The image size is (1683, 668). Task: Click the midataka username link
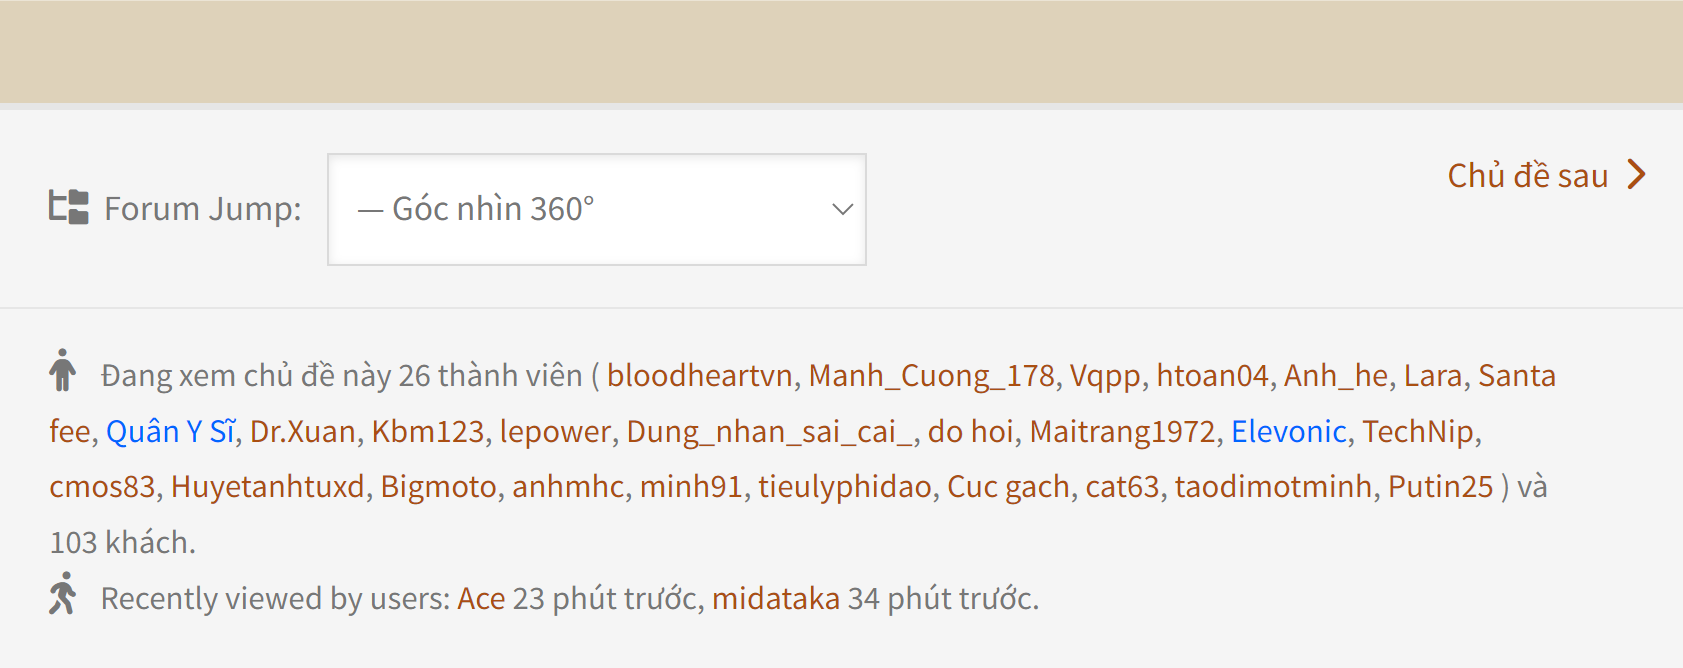pos(775,599)
